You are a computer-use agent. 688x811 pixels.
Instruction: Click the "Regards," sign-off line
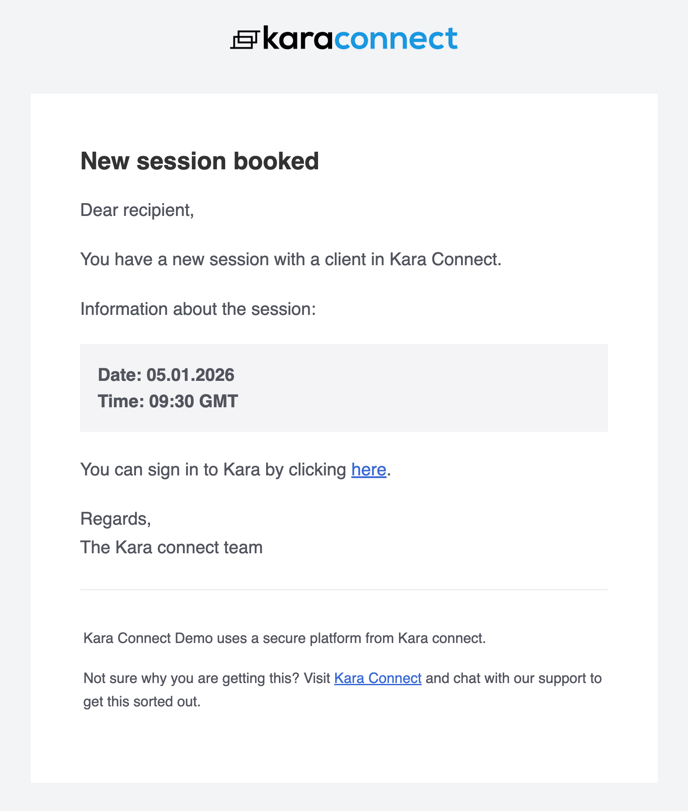click(x=115, y=519)
